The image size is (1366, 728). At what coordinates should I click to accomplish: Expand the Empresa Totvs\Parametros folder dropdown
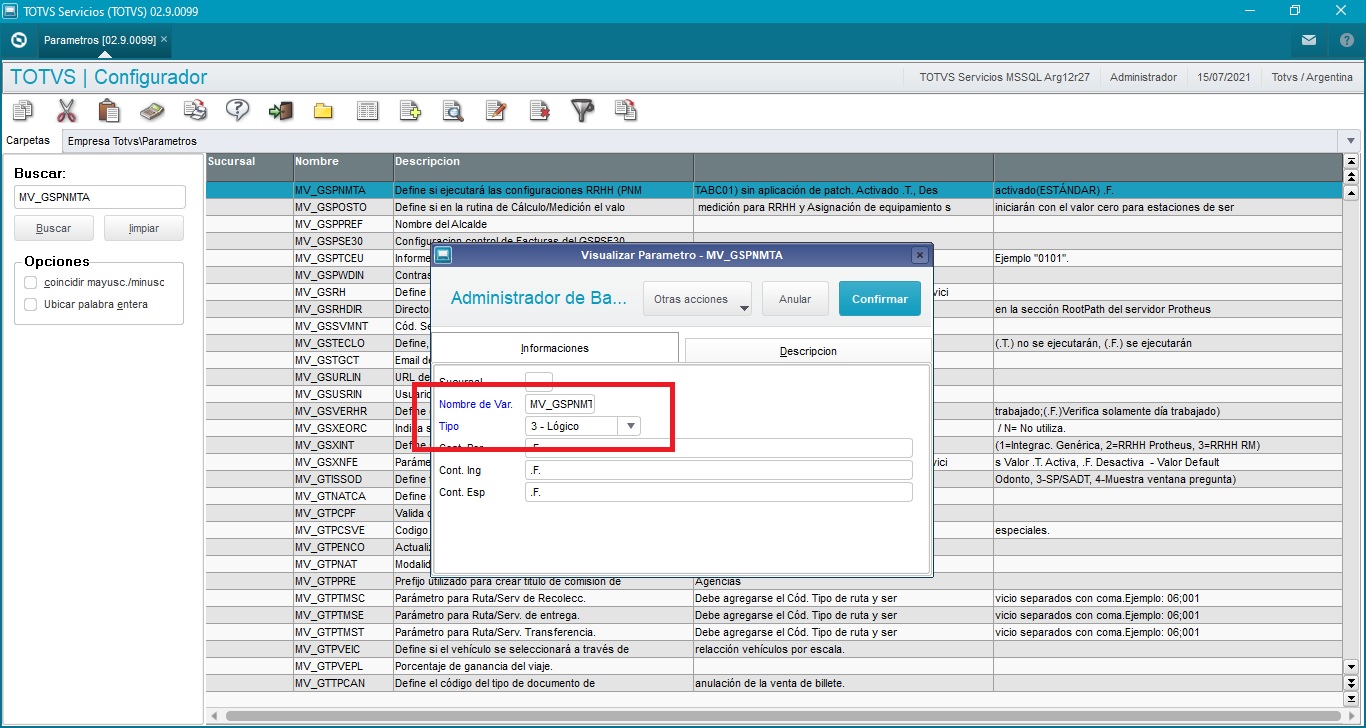(1352, 141)
